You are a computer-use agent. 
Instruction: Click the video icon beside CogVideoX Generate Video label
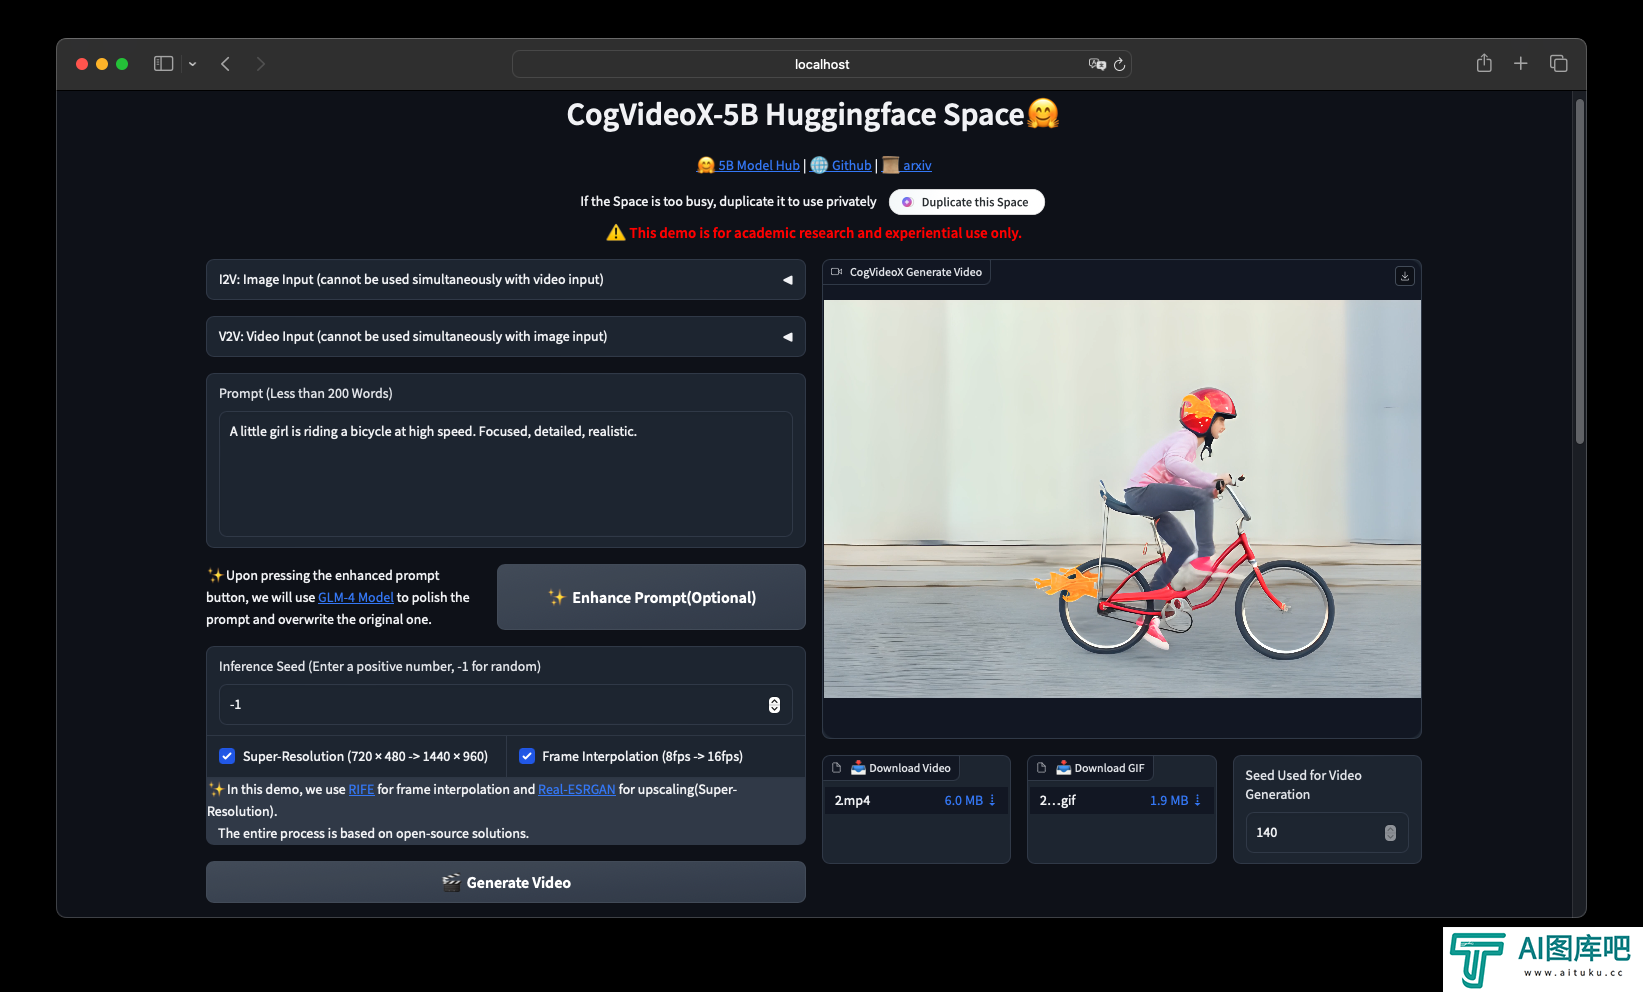coord(837,272)
